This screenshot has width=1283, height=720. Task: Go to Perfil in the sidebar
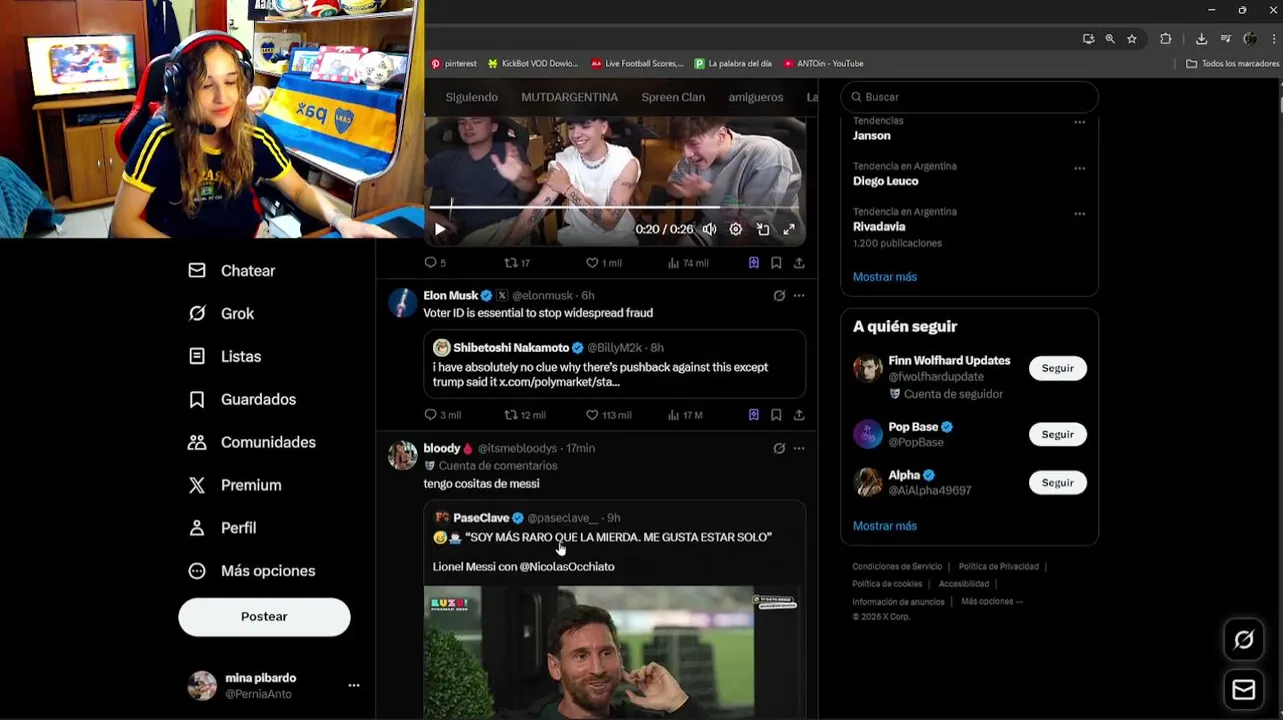click(222, 528)
